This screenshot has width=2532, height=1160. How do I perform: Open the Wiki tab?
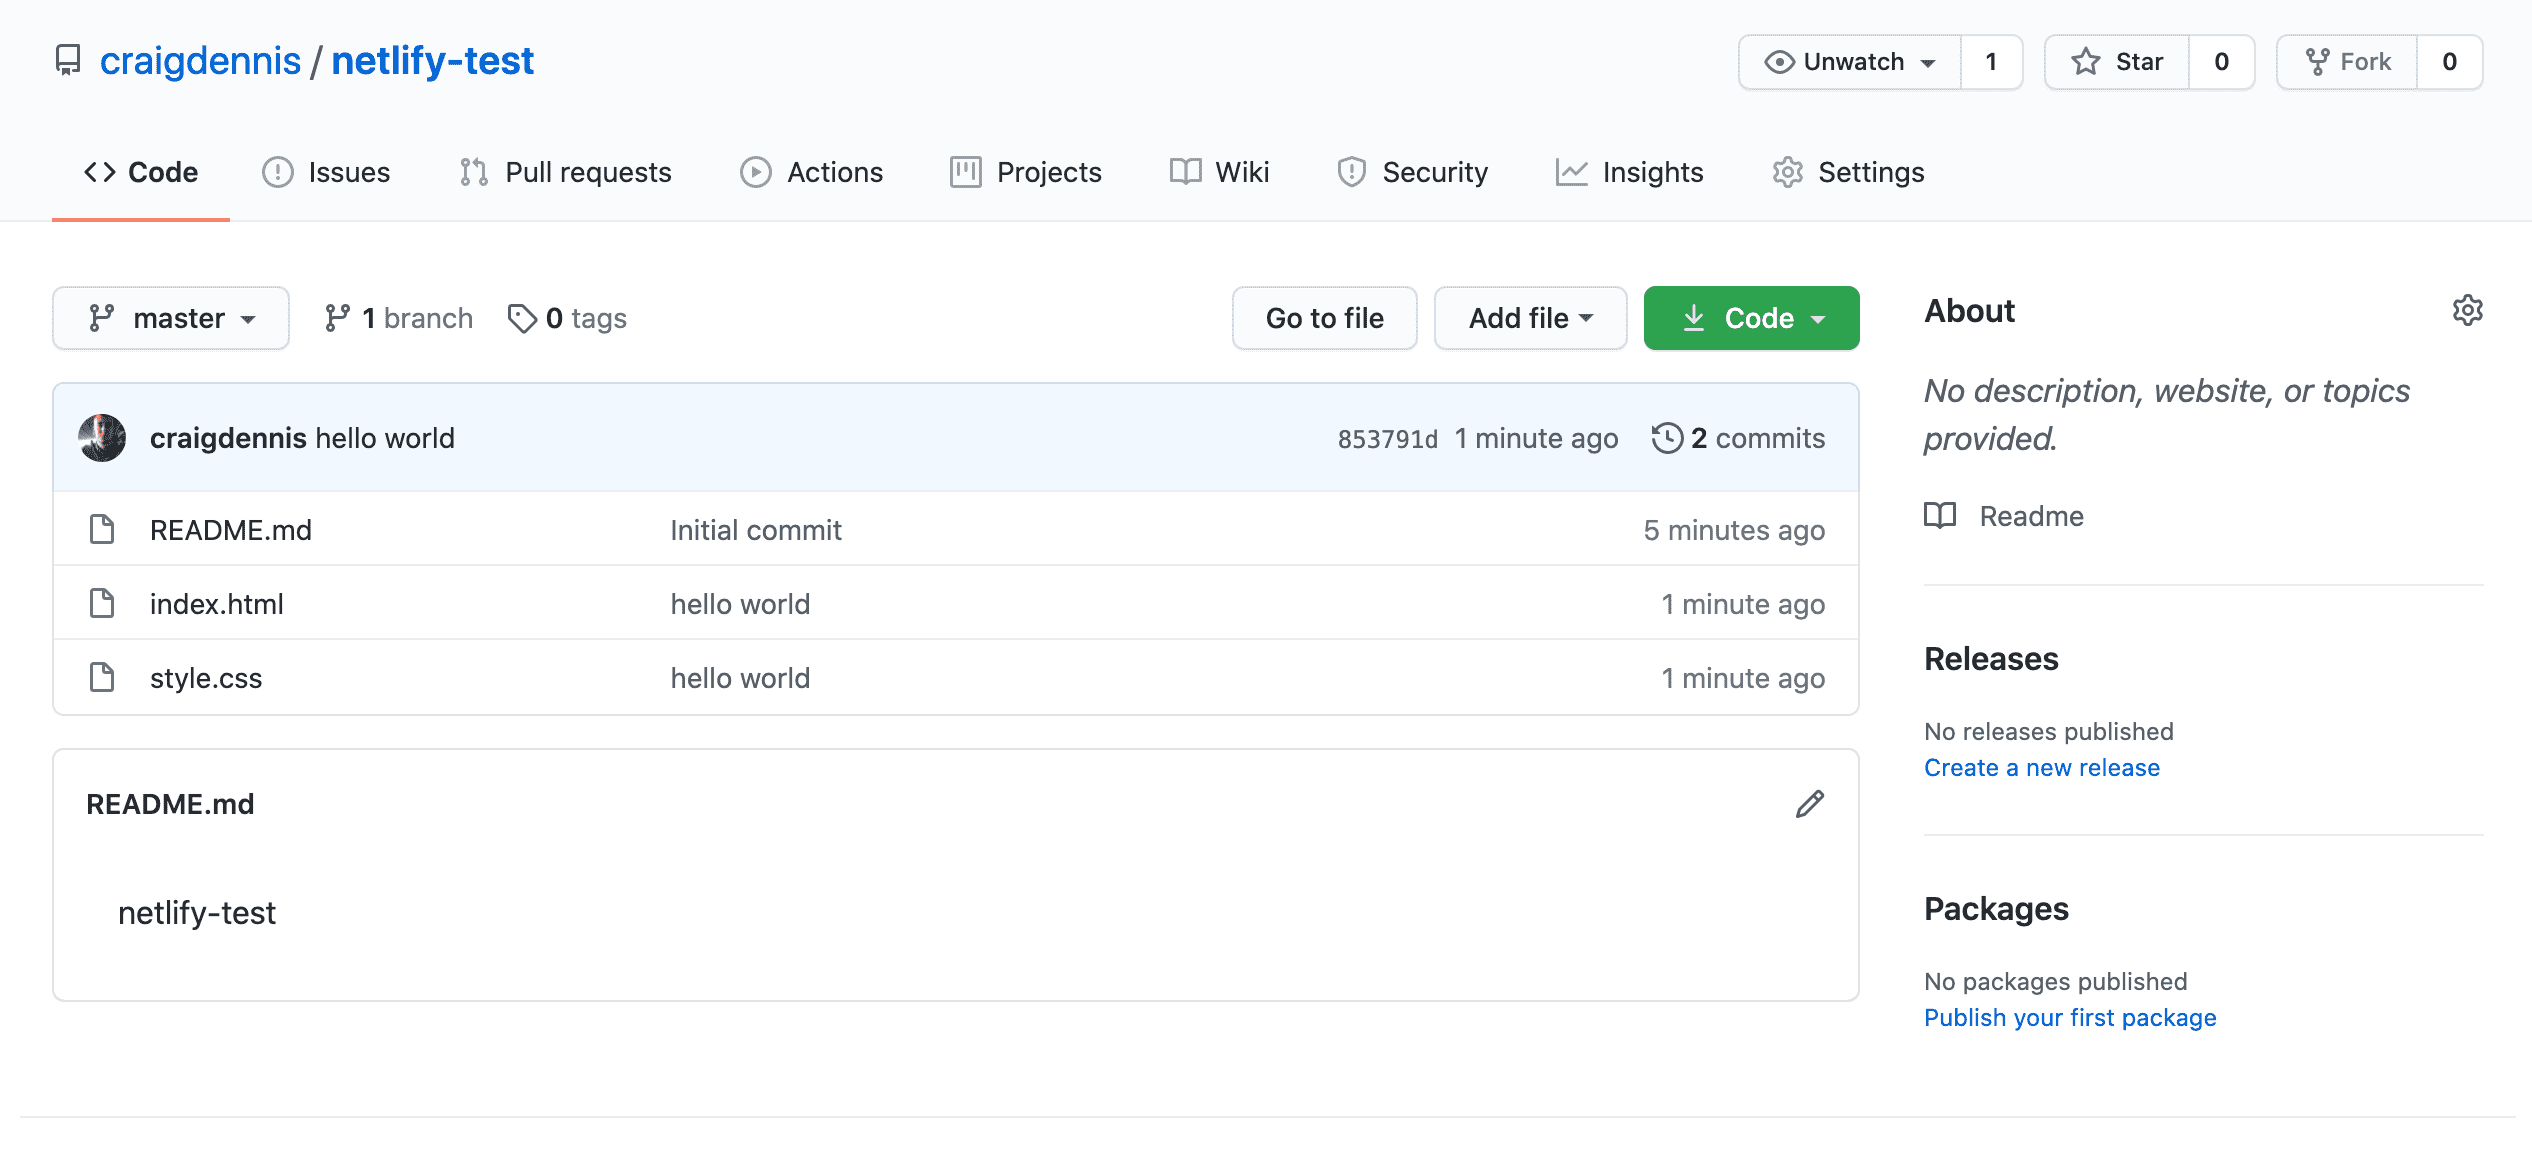click(x=1219, y=172)
